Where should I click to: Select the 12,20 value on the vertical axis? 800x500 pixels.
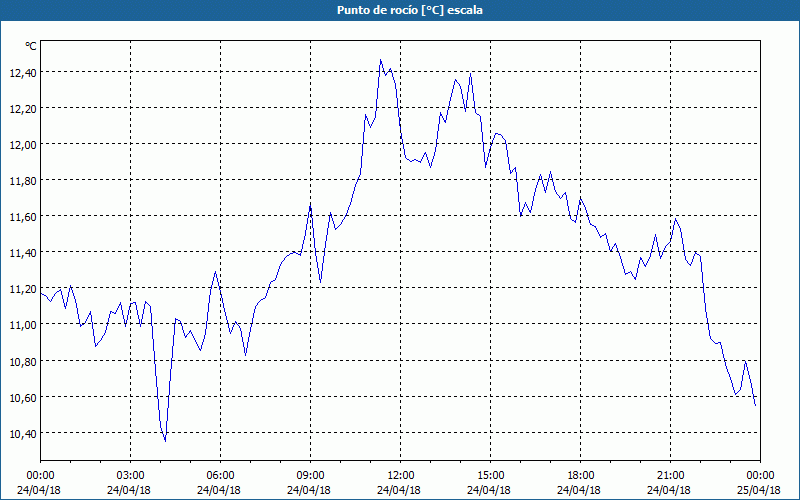[x=23, y=109]
